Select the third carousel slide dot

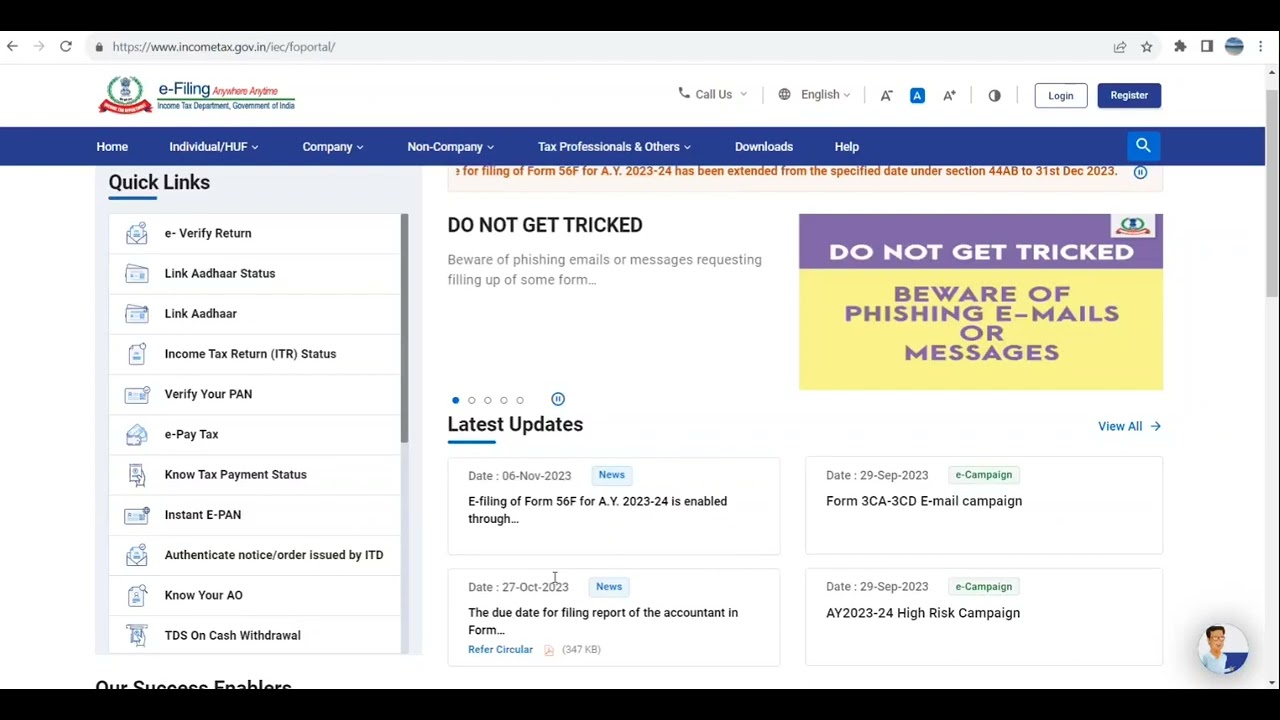click(x=488, y=400)
